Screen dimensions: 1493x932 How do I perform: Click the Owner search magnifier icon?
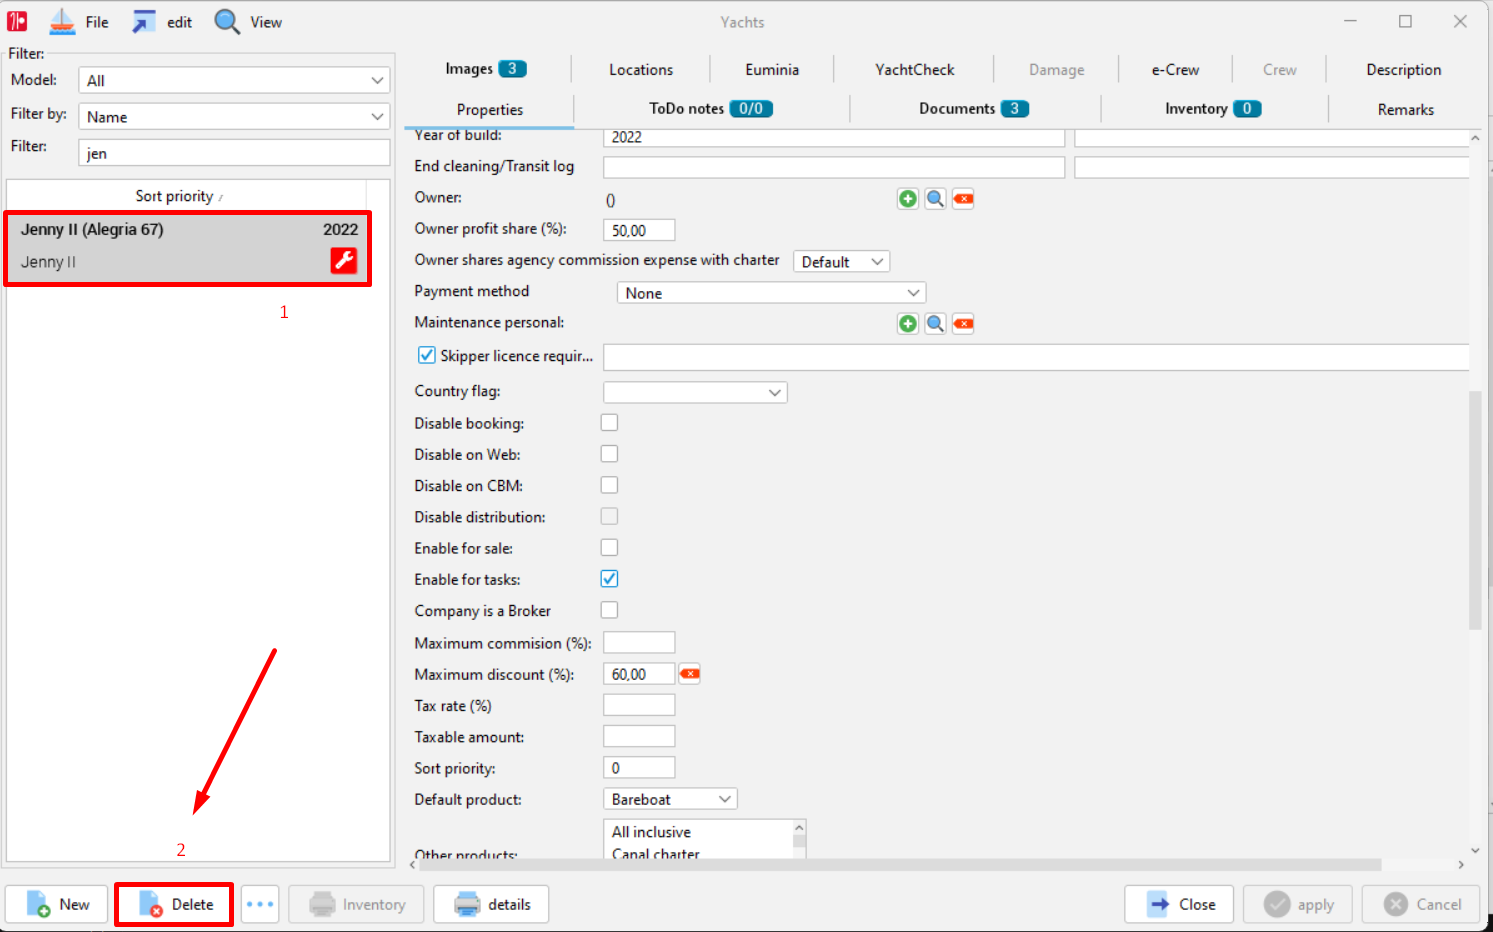[935, 199]
